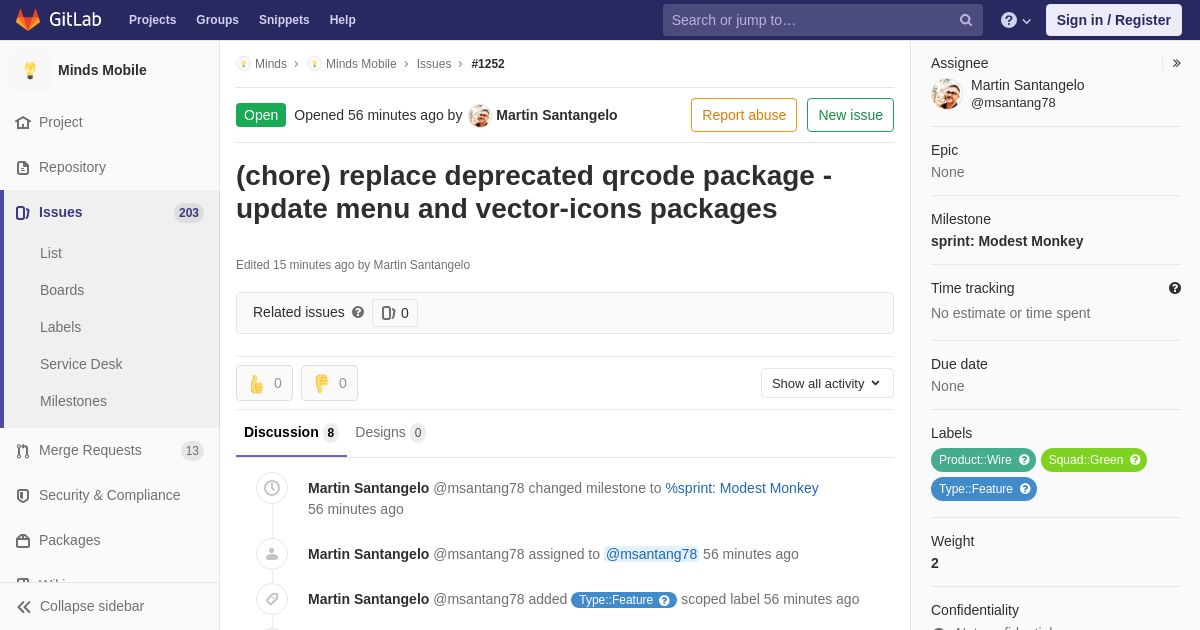Image resolution: width=1200 pixels, height=630 pixels.
Task: Open Milestones in sidebar
Action: click(x=73, y=401)
